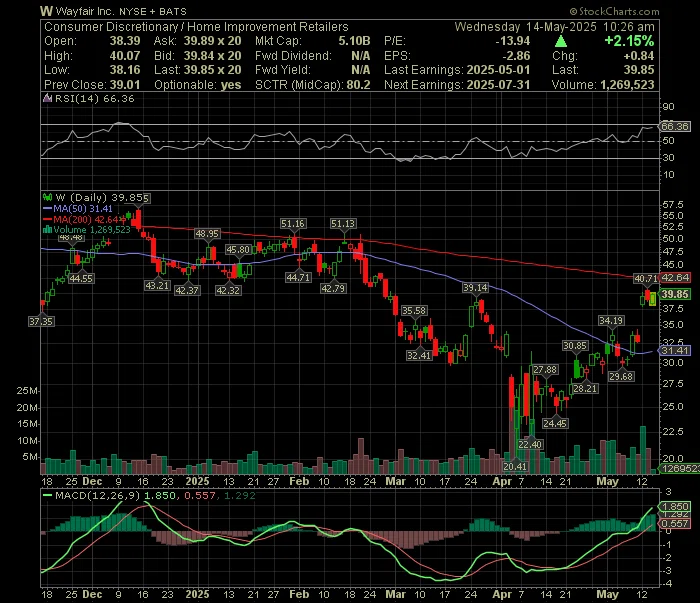This screenshot has height=603, width=700.
Task: Click the 22.40 low price label
Action: click(530, 445)
